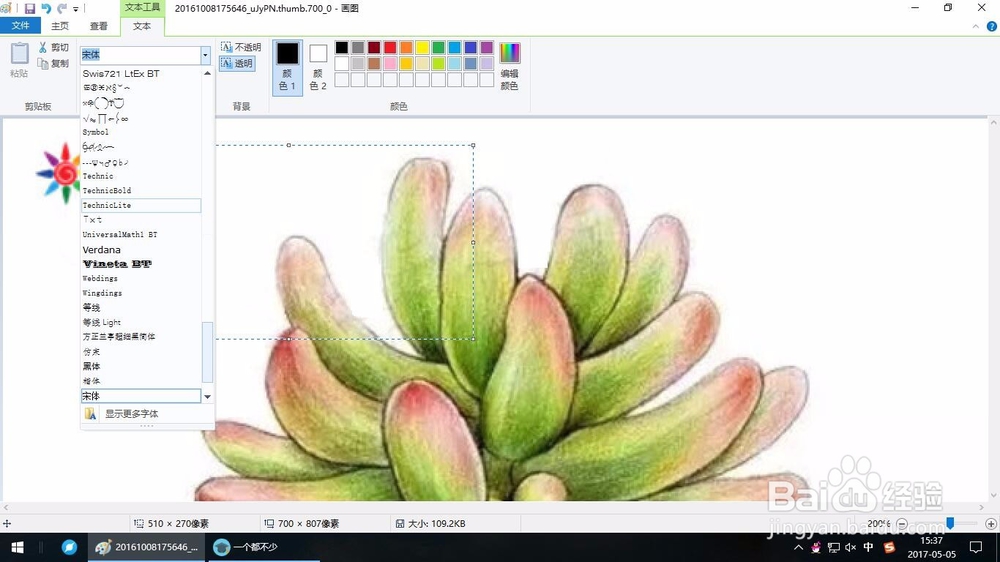Pick the black color swatch in palette

342,47
